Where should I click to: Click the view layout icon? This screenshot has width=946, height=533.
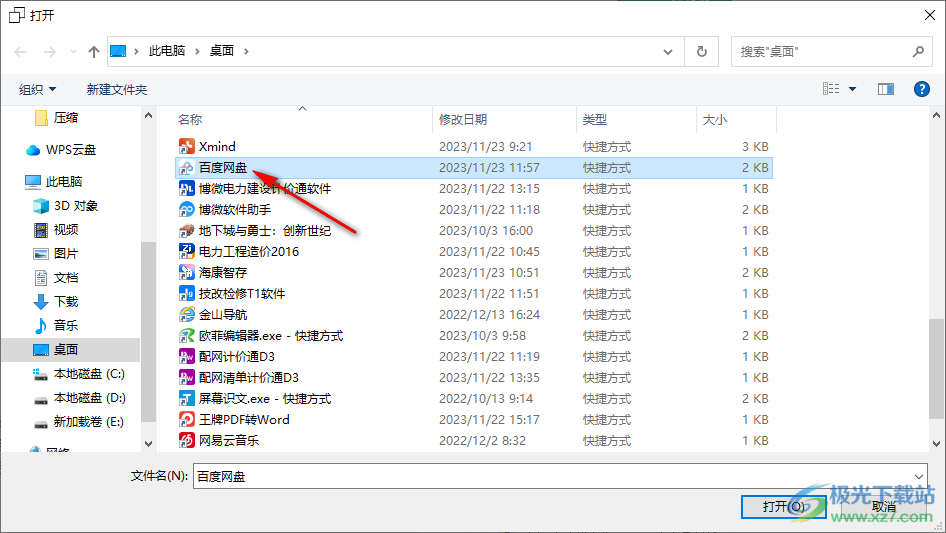coord(831,89)
